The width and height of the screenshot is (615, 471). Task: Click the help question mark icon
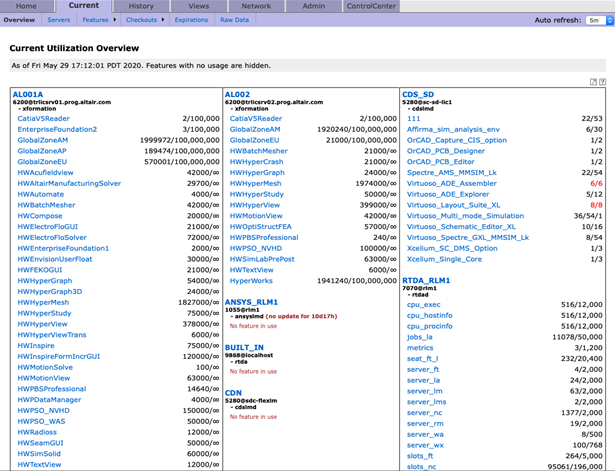(603, 82)
